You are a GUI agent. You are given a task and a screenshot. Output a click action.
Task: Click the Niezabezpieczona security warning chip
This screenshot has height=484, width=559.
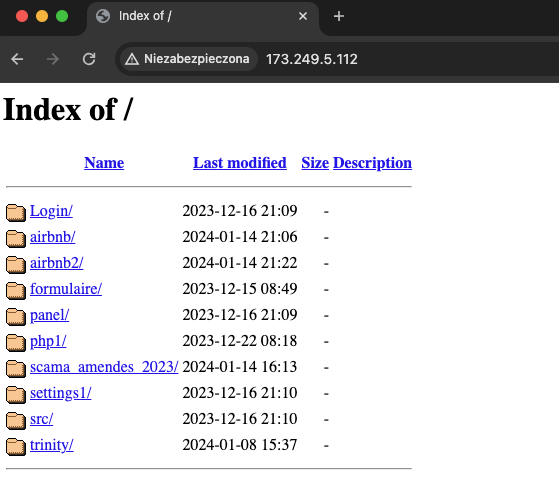[188, 59]
